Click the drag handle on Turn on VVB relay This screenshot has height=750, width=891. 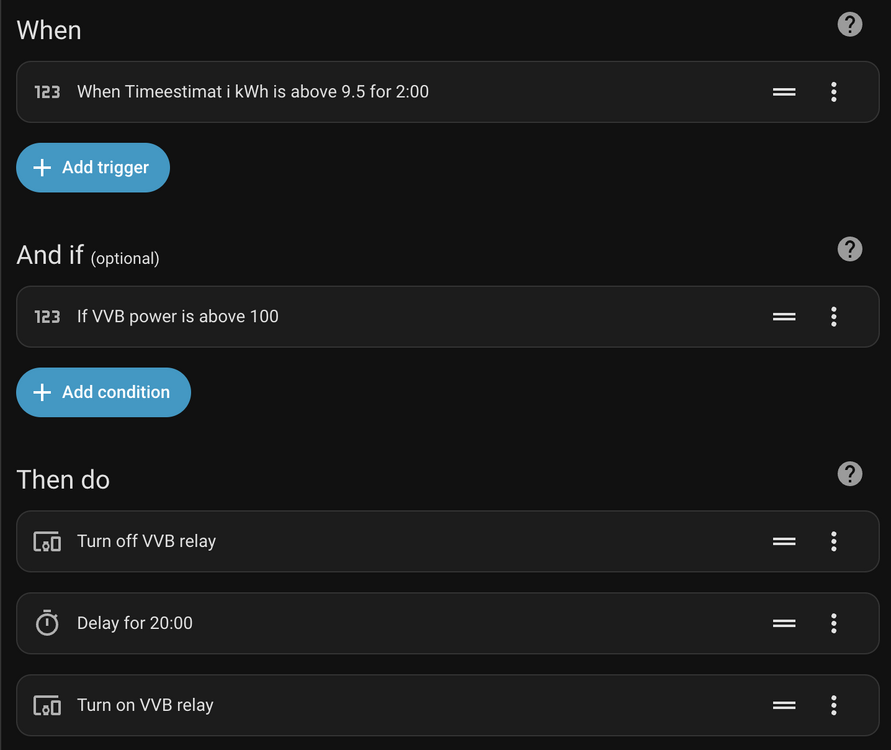(x=784, y=706)
